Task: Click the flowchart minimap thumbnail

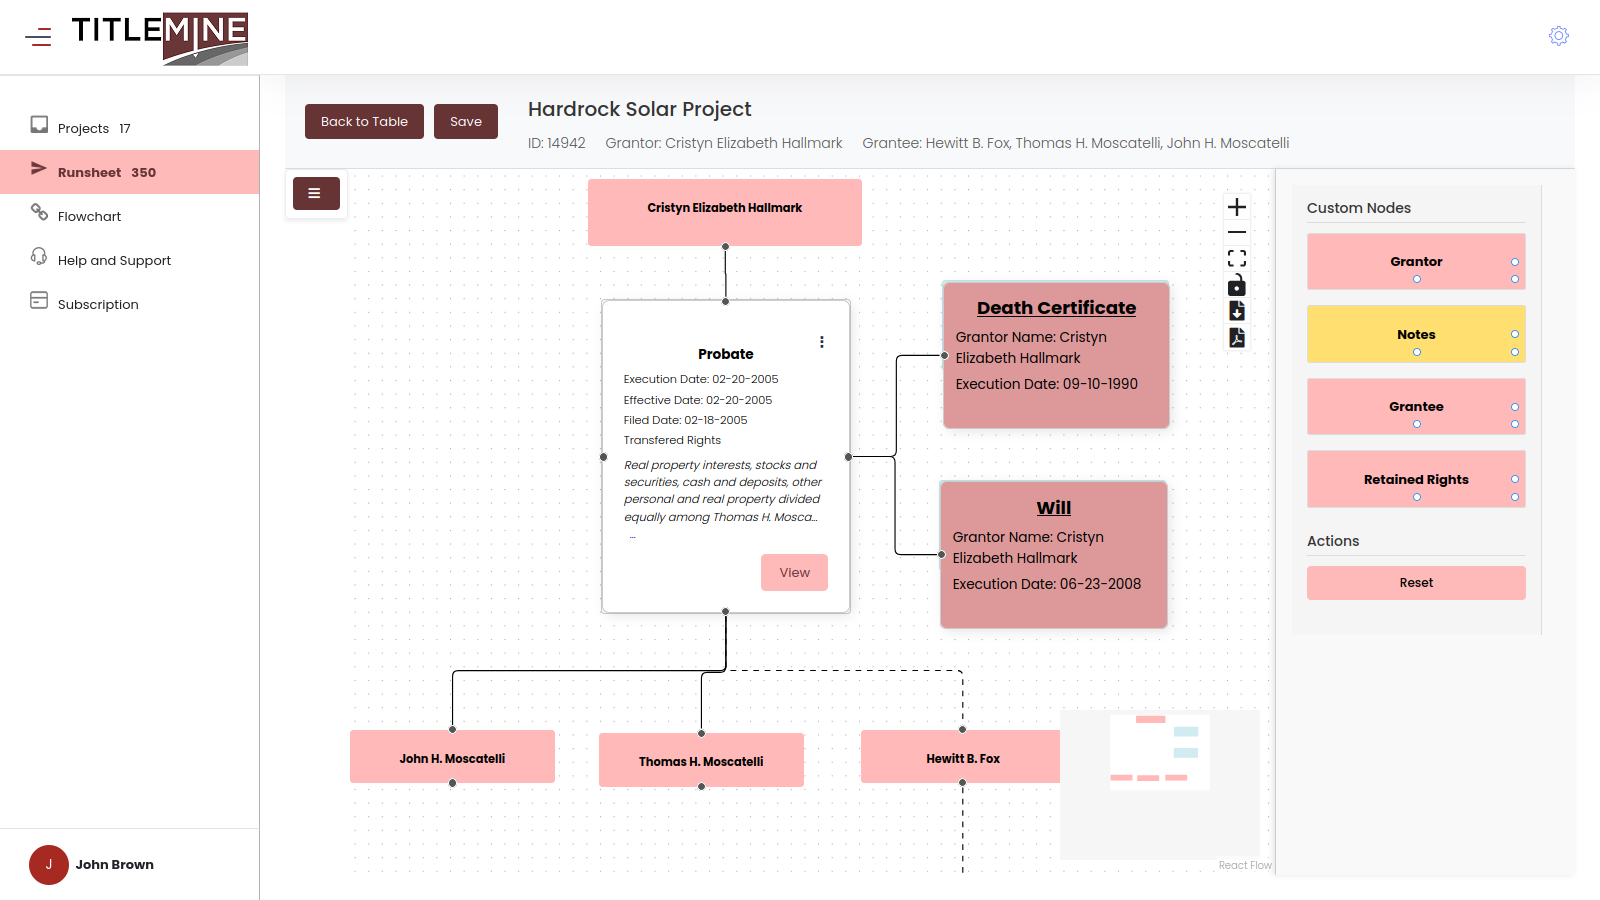Action: [x=1160, y=785]
